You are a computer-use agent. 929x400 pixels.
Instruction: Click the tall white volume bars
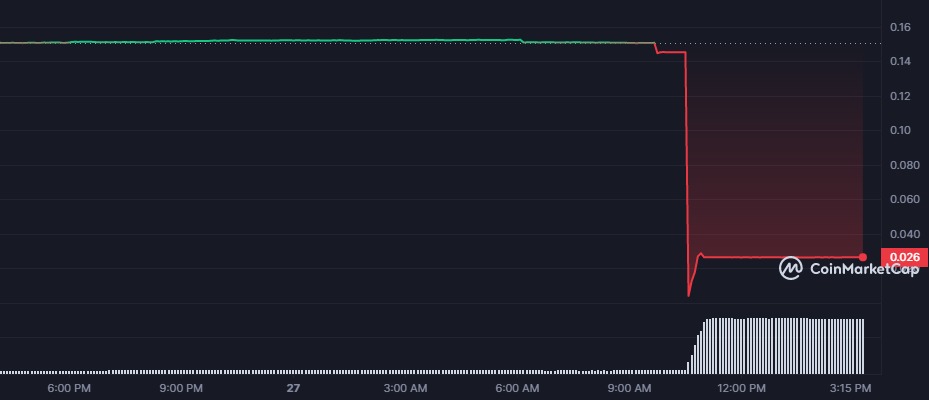pos(780,345)
